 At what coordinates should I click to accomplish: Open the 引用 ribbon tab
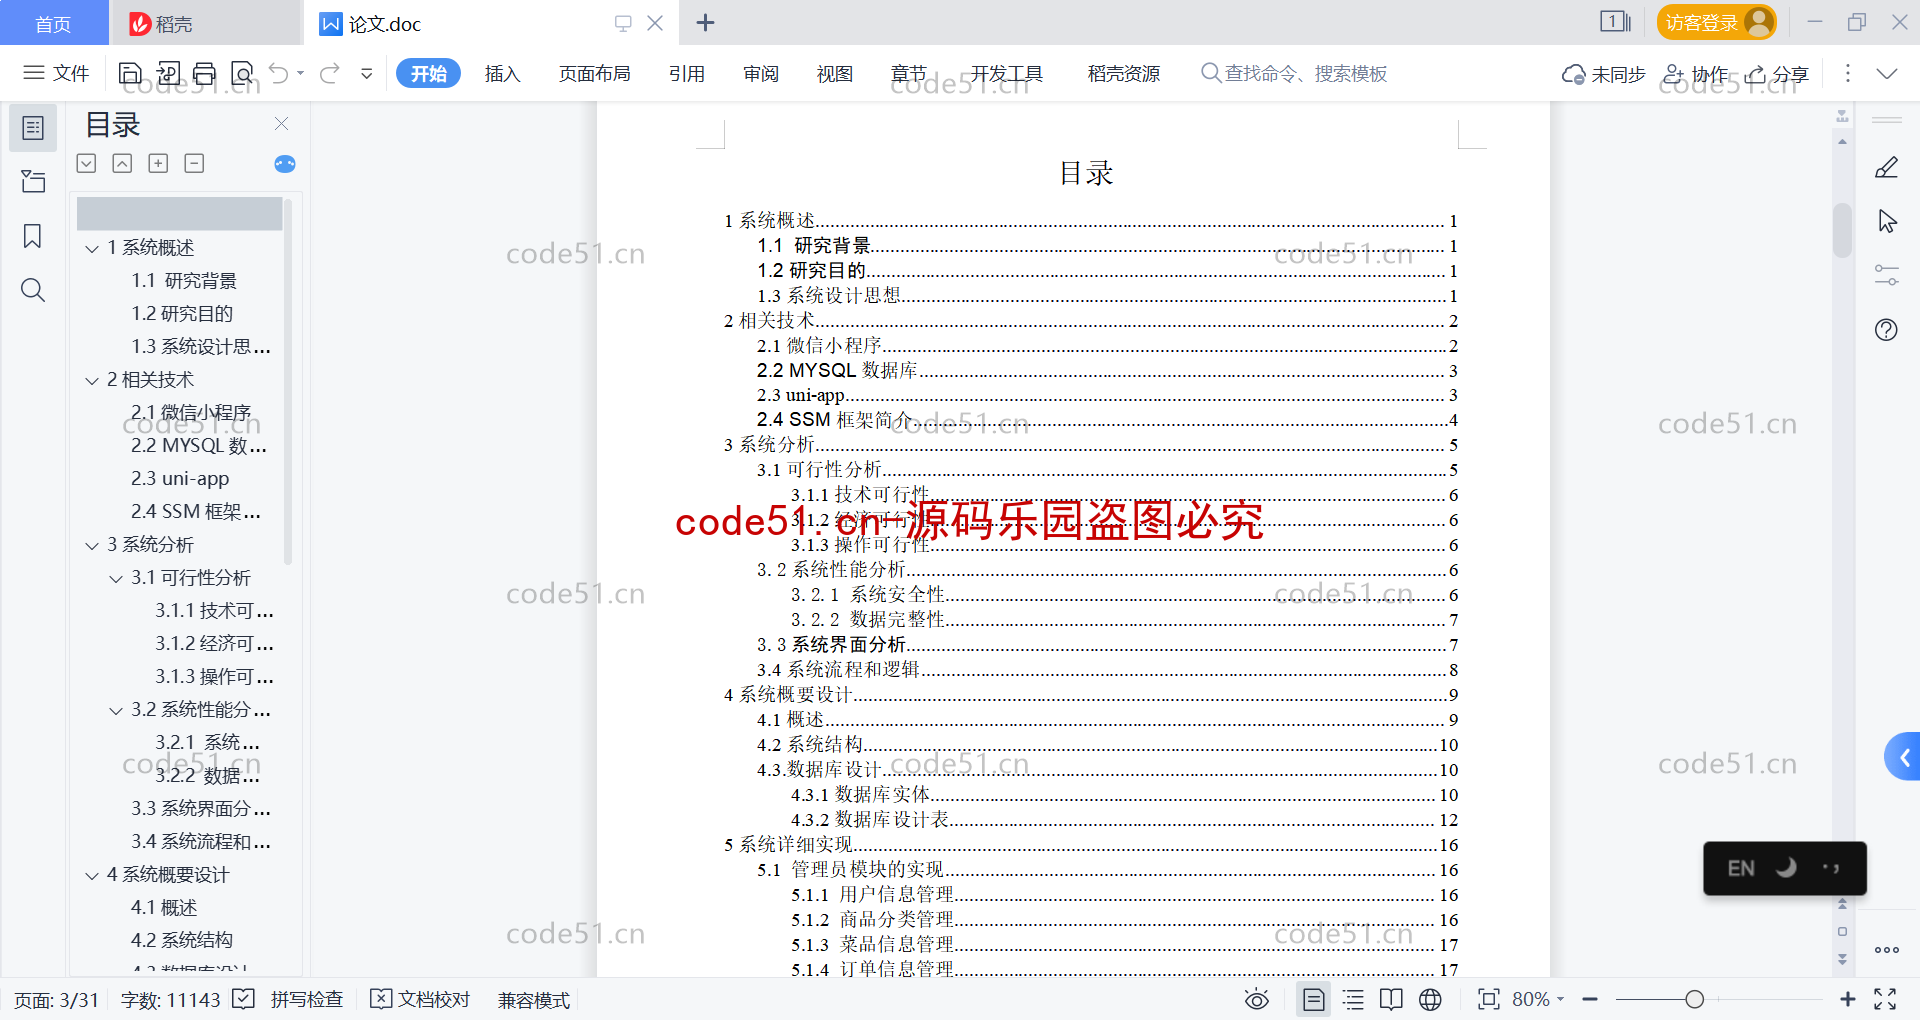pos(687,73)
